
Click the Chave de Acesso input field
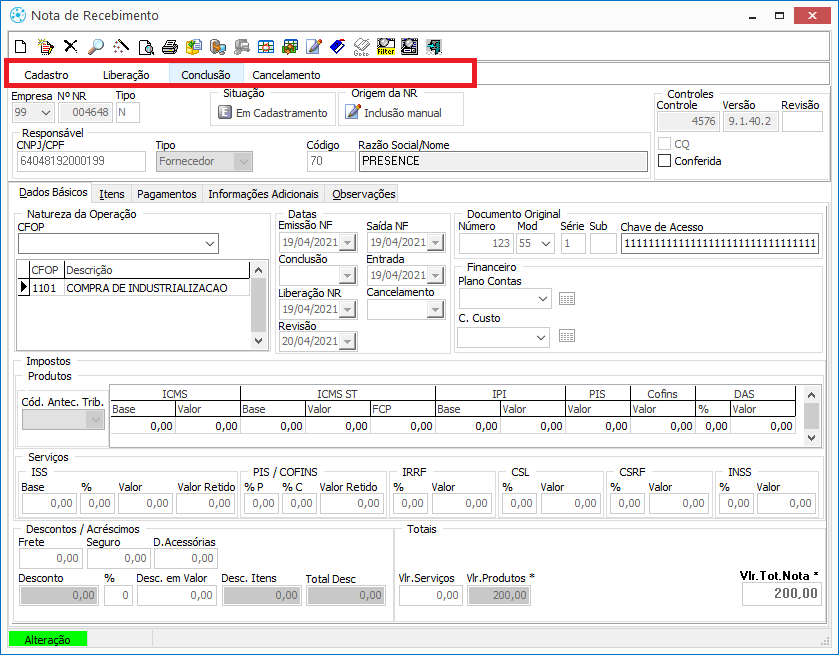(718, 243)
